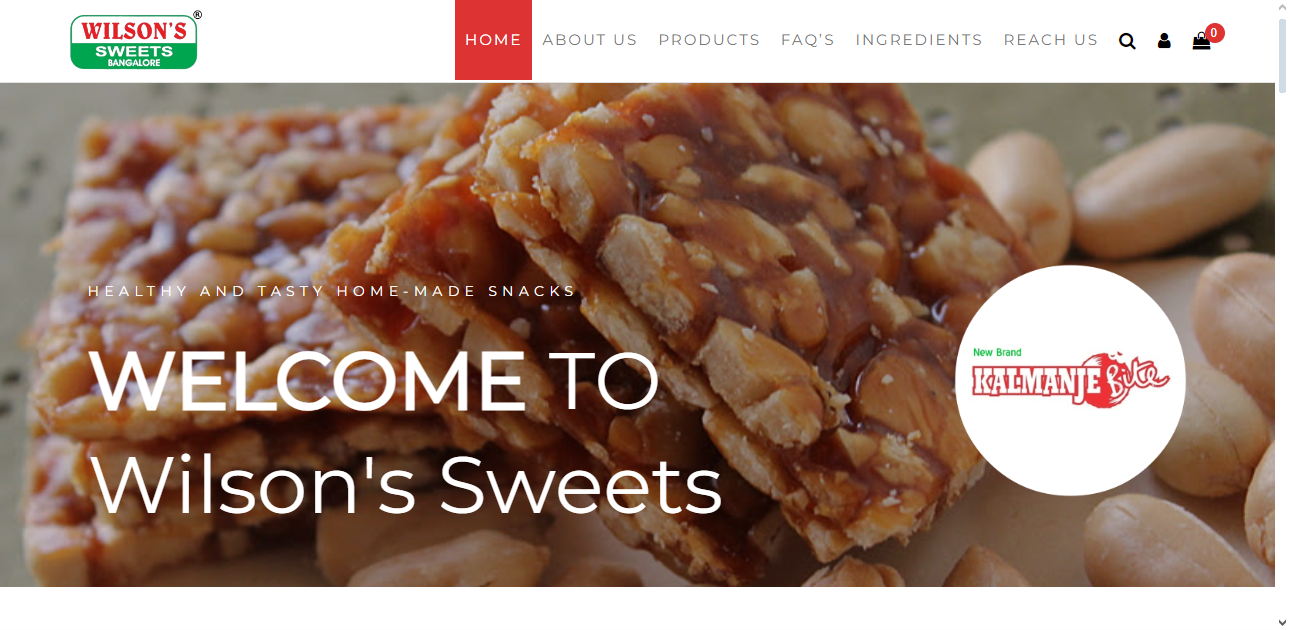Open the ABOUT US page

(x=590, y=40)
